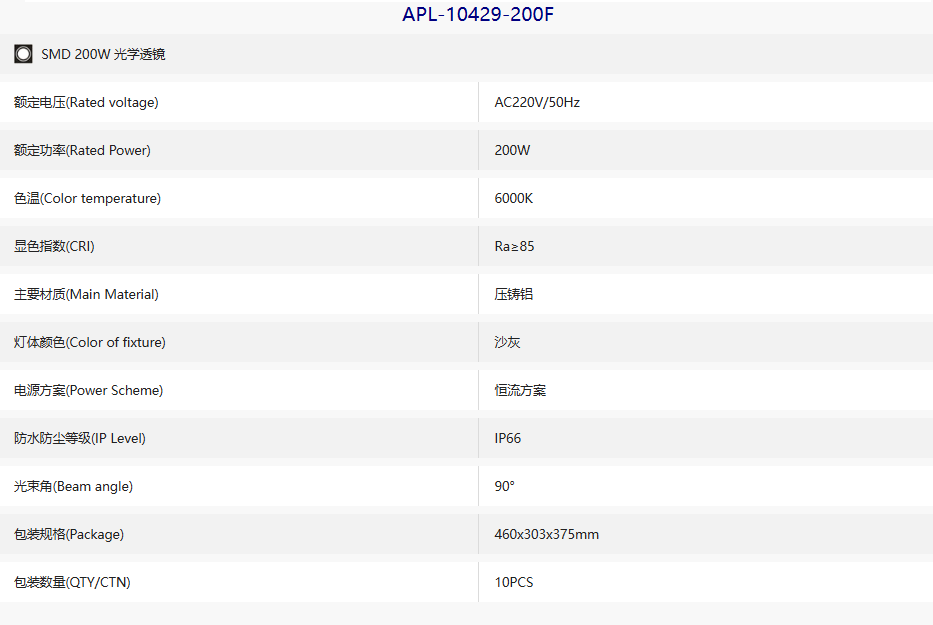Select the 电源方案(Power Scheme) label

coord(89,390)
